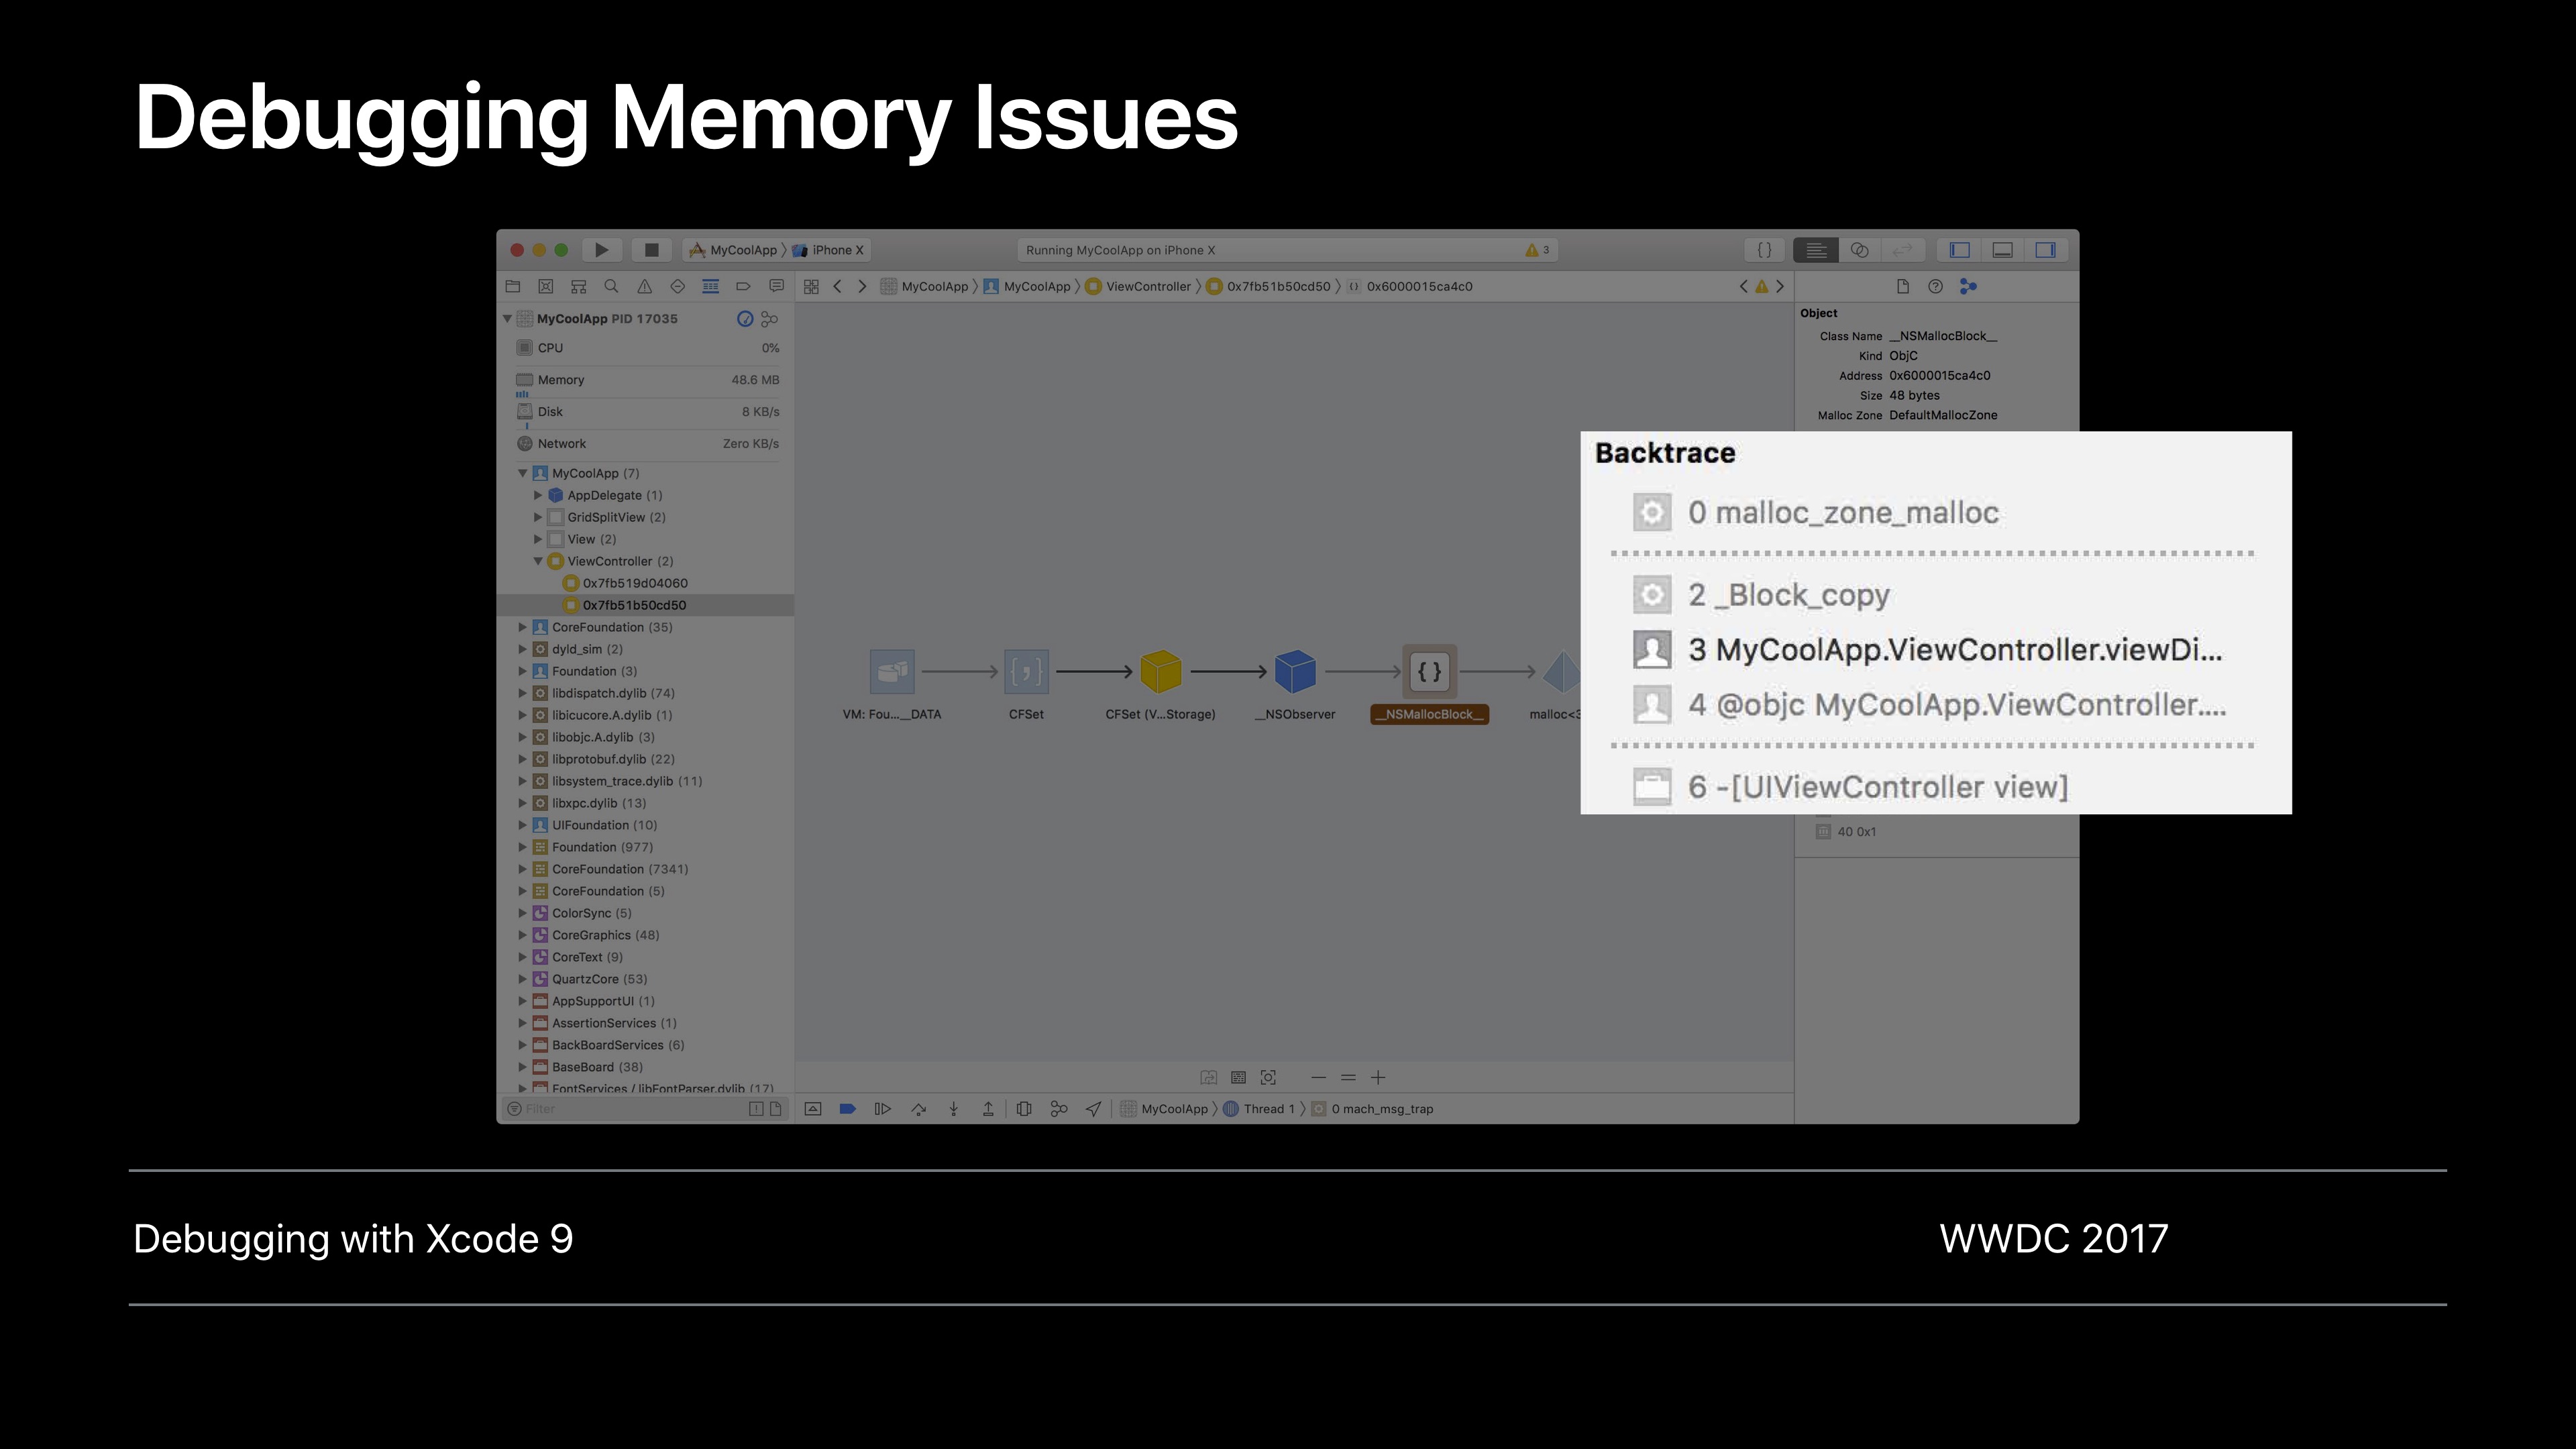Click the zoom in plus button

coord(1378,1077)
